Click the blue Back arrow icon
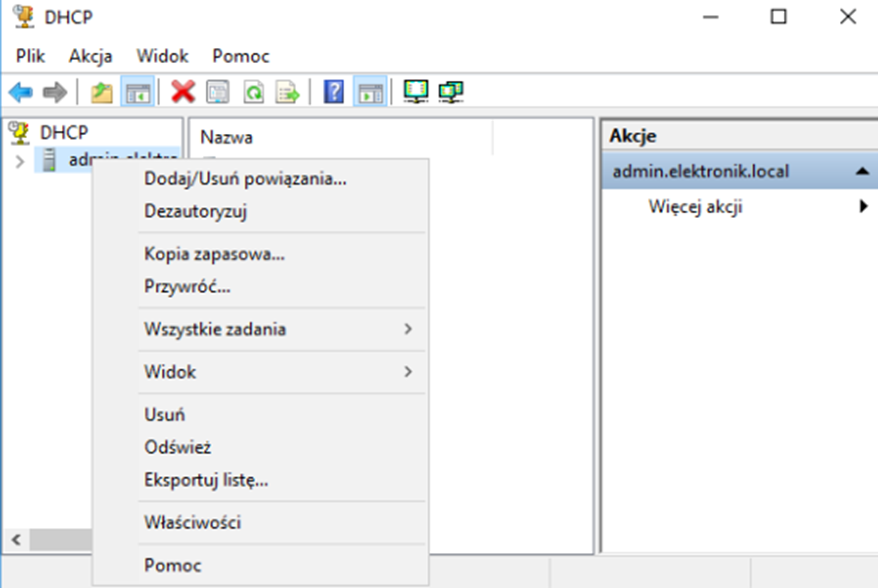 point(20,93)
